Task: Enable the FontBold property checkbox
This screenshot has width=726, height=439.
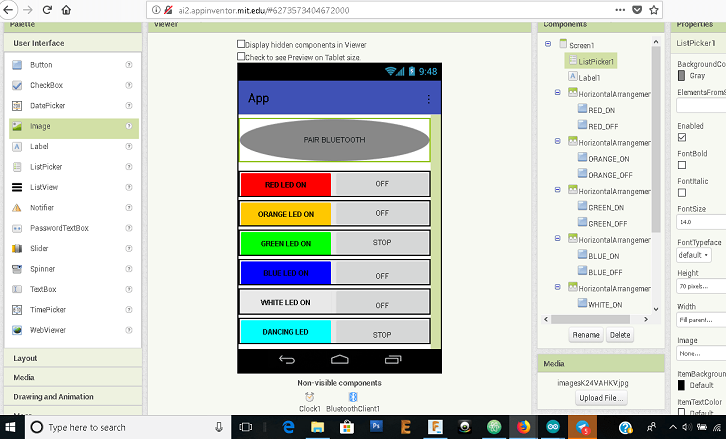Action: [682, 165]
